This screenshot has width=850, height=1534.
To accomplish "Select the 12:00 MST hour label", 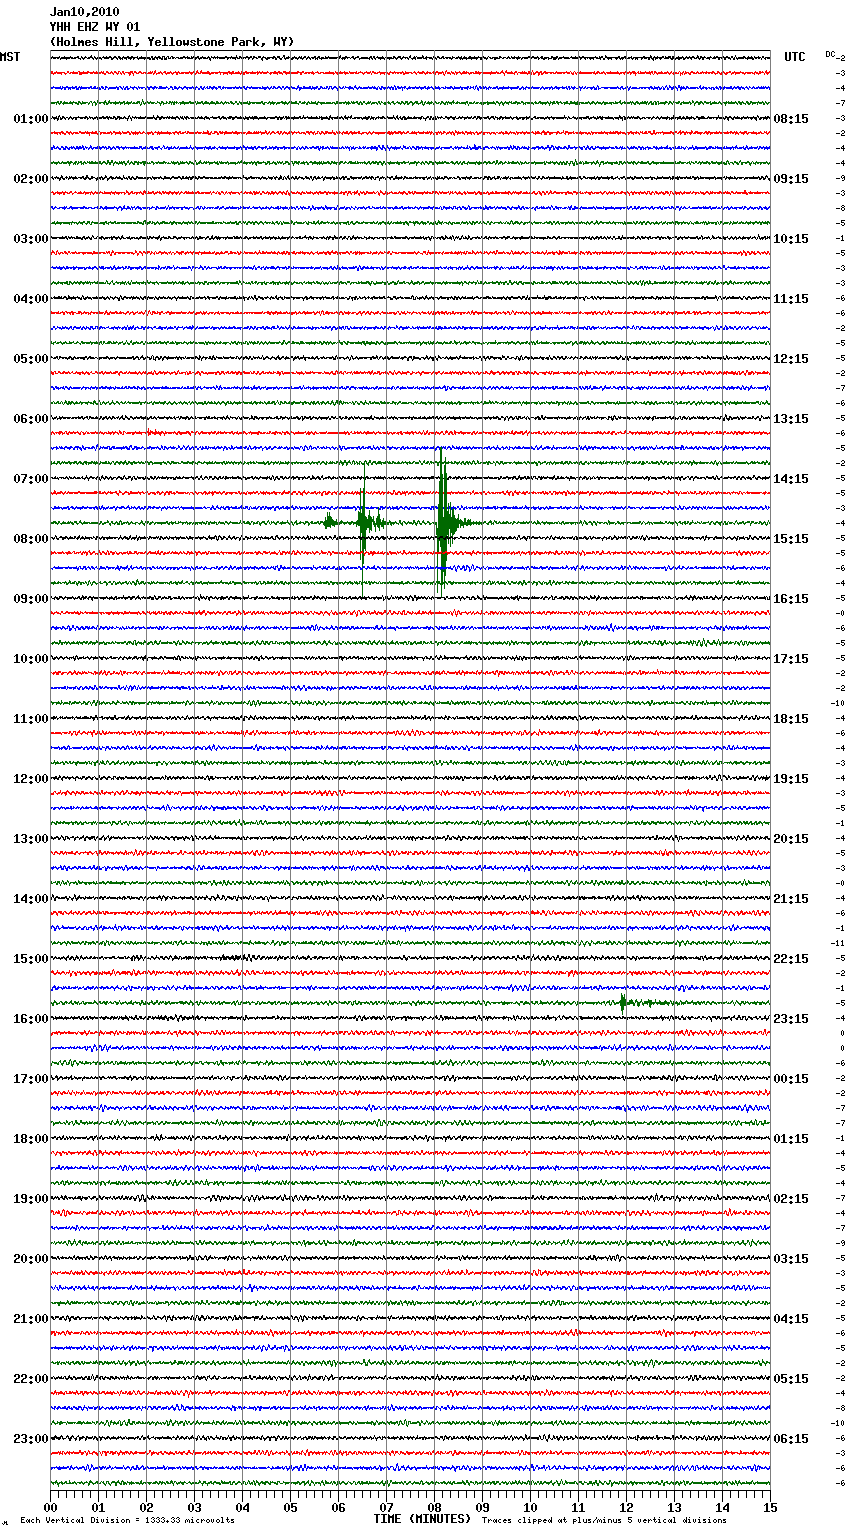I will (x=31, y=779).
